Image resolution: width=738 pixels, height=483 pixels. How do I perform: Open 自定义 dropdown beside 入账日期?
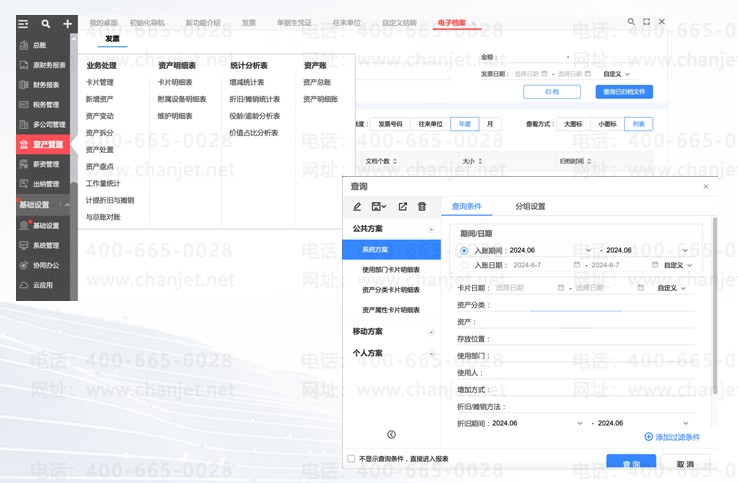click(x=678, y=265)
